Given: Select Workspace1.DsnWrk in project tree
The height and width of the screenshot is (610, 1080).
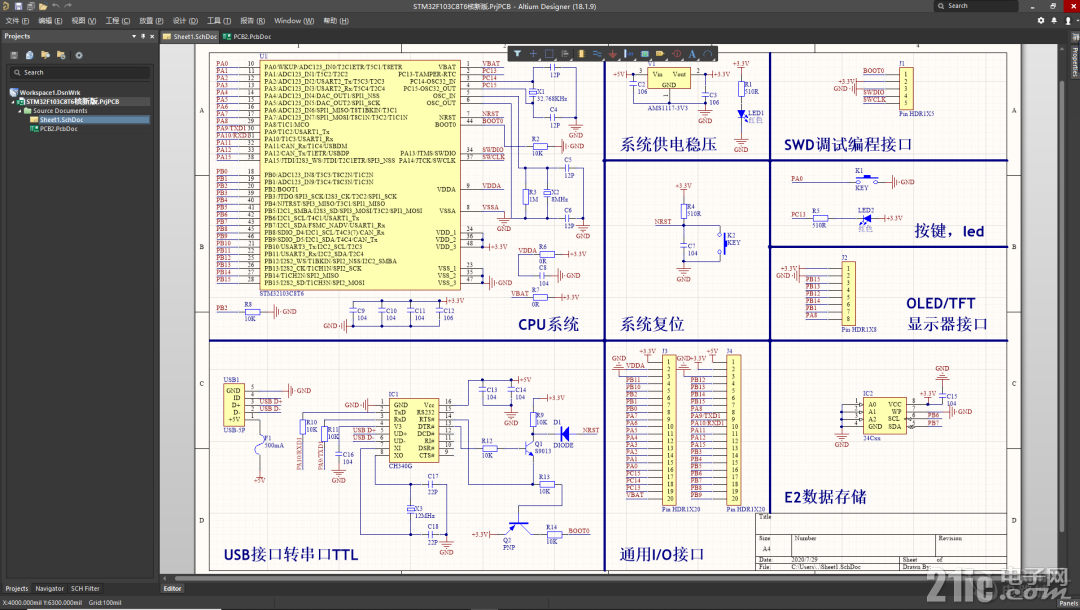Looking at the screenshot, I should [x=50, y=93].
